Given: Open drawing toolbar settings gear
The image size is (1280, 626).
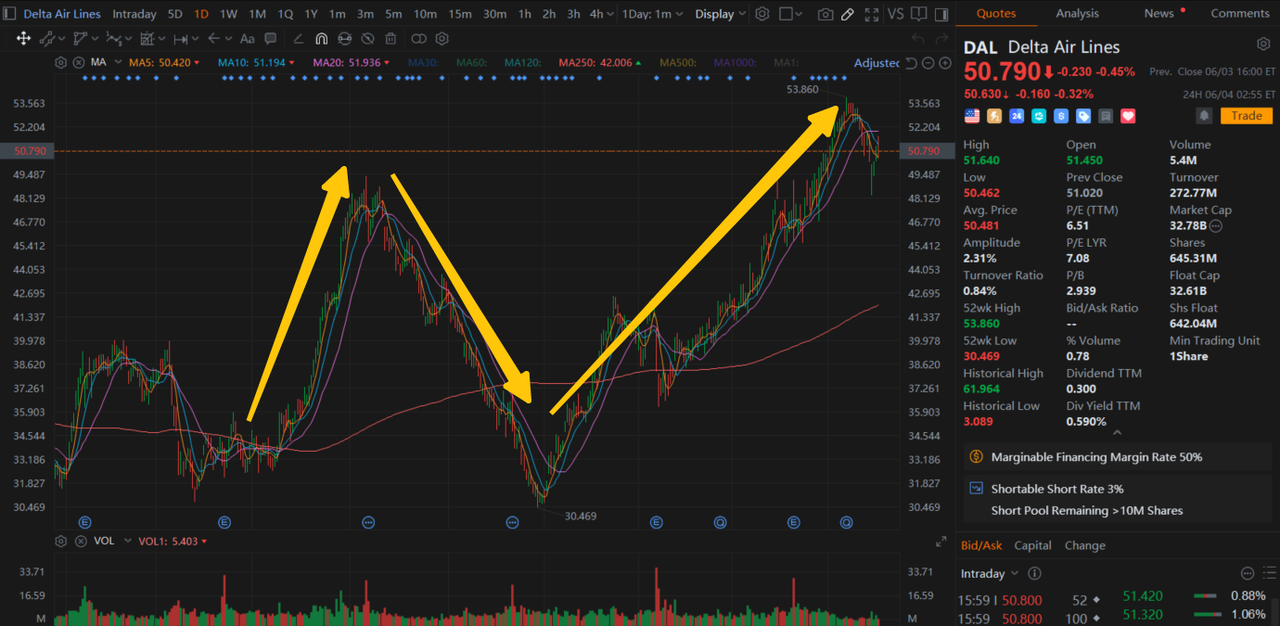Looking at the screenshot, I should coord(442,39).
